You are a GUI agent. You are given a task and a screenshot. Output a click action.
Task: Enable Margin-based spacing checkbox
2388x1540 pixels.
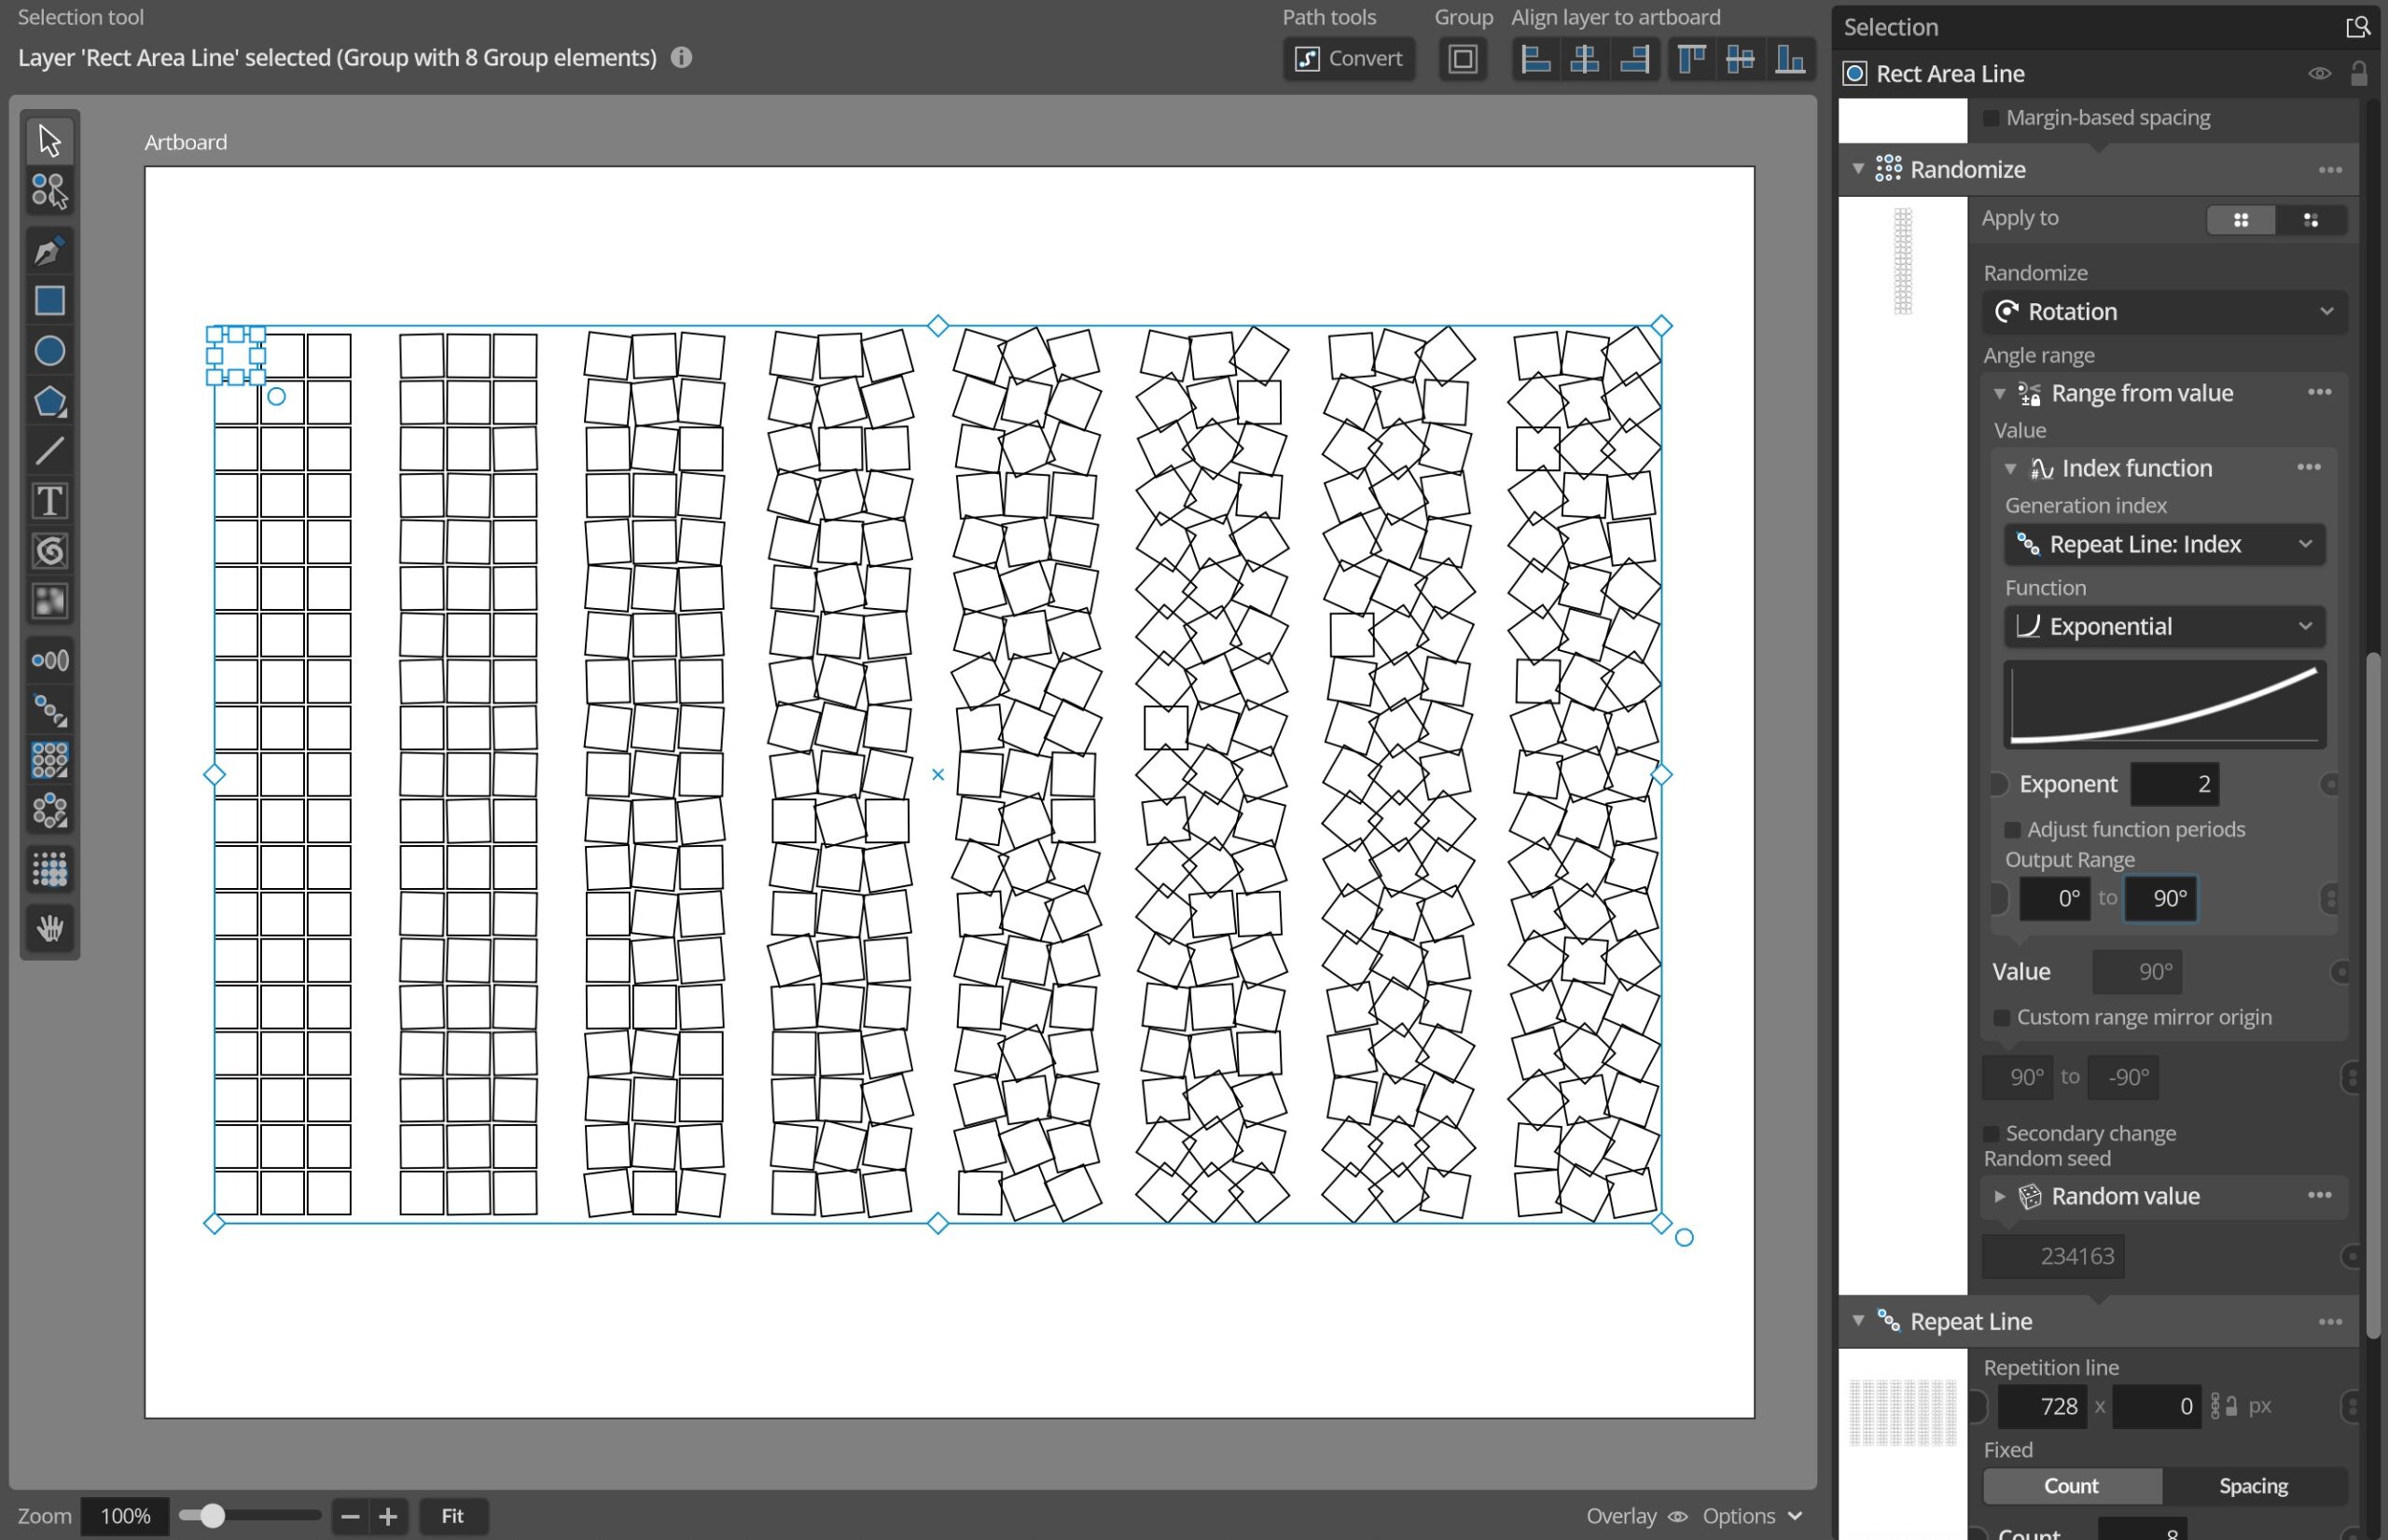click(1991, 118)
